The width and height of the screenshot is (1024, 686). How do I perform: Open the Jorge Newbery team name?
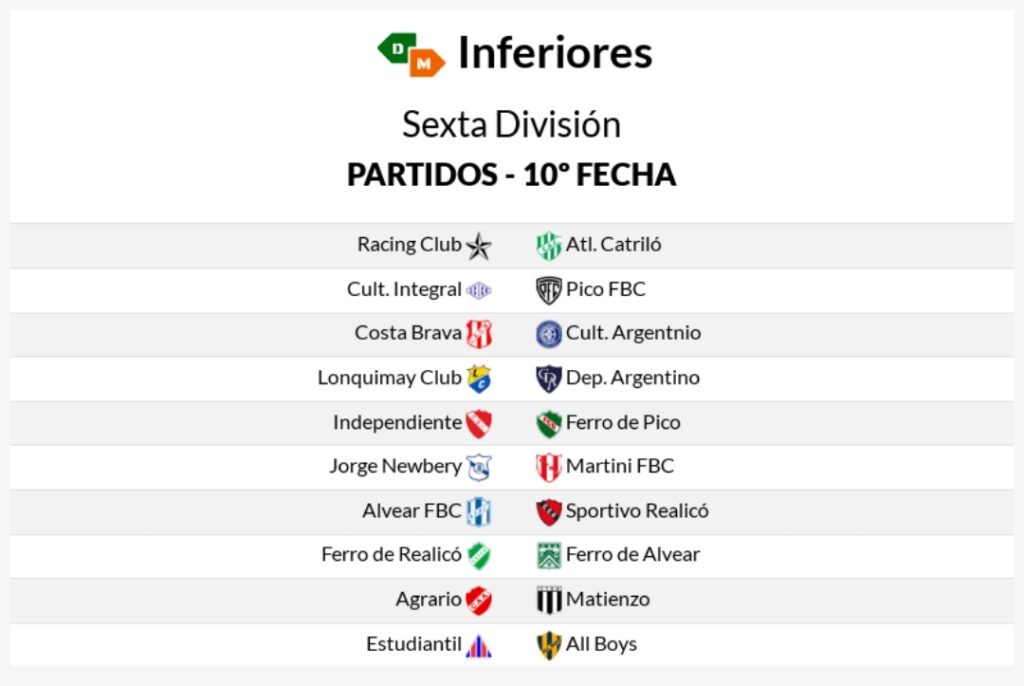point(395,466)
